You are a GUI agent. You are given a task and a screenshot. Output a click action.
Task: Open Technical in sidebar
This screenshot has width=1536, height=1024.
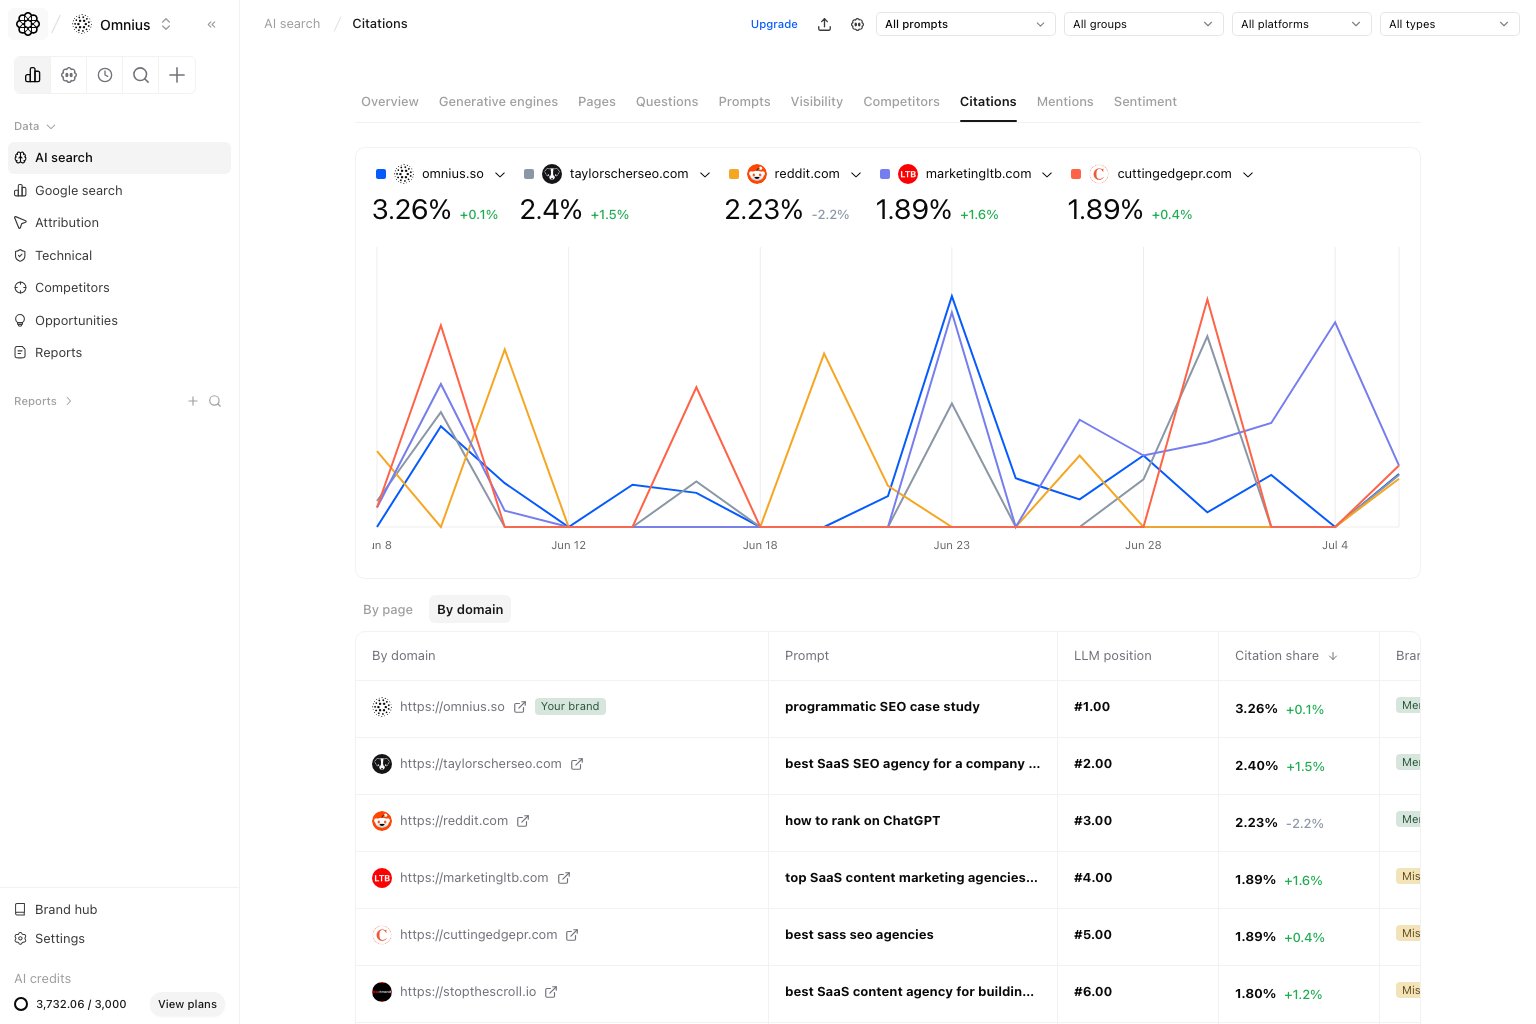point(120,256)
